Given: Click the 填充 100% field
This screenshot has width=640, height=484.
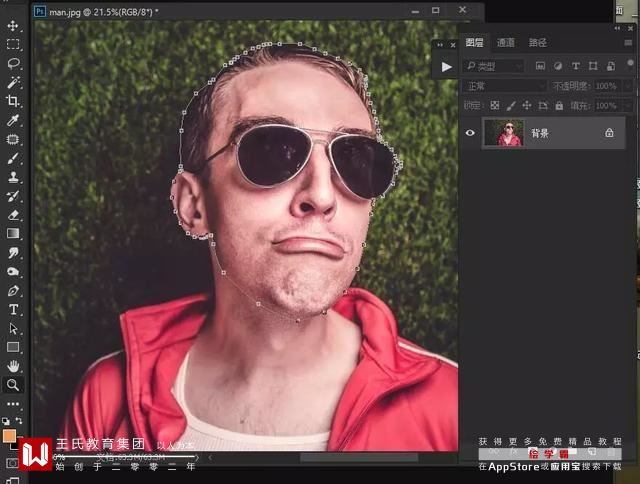Looking at the screenshot, I should coord(606,106).
